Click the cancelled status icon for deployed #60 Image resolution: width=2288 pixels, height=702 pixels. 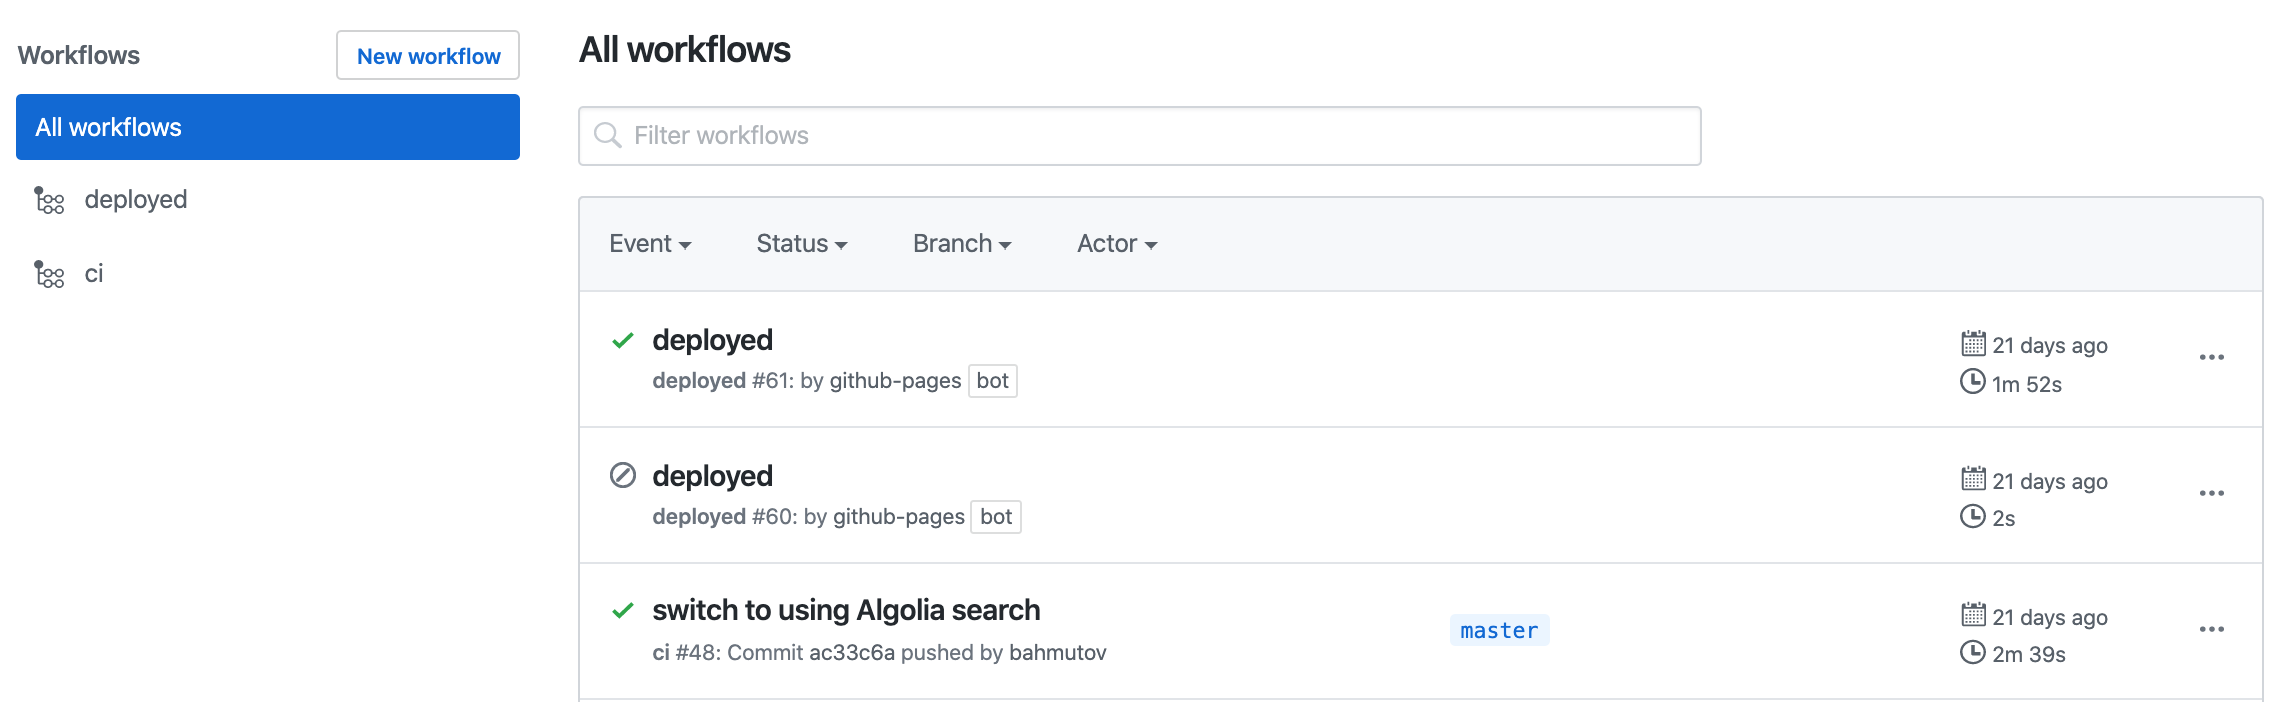623,475
